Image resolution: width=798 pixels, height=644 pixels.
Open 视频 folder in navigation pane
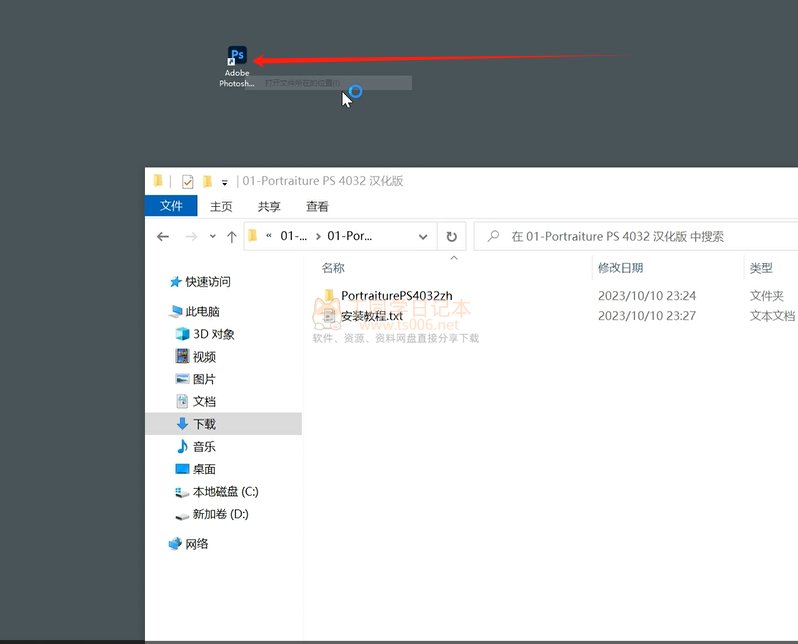[204, 357]
